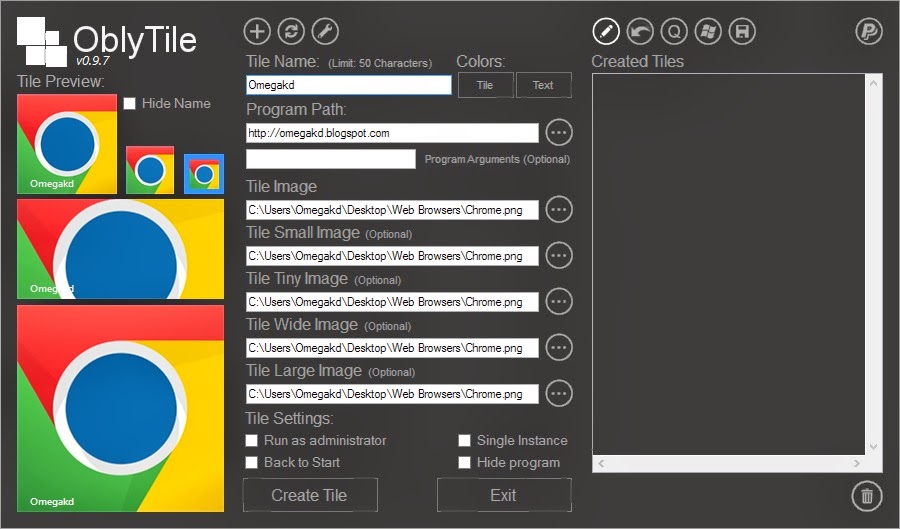
Task: Click the Tile Large Image path field
Action: pyautogui.click(x=392, y=394)
